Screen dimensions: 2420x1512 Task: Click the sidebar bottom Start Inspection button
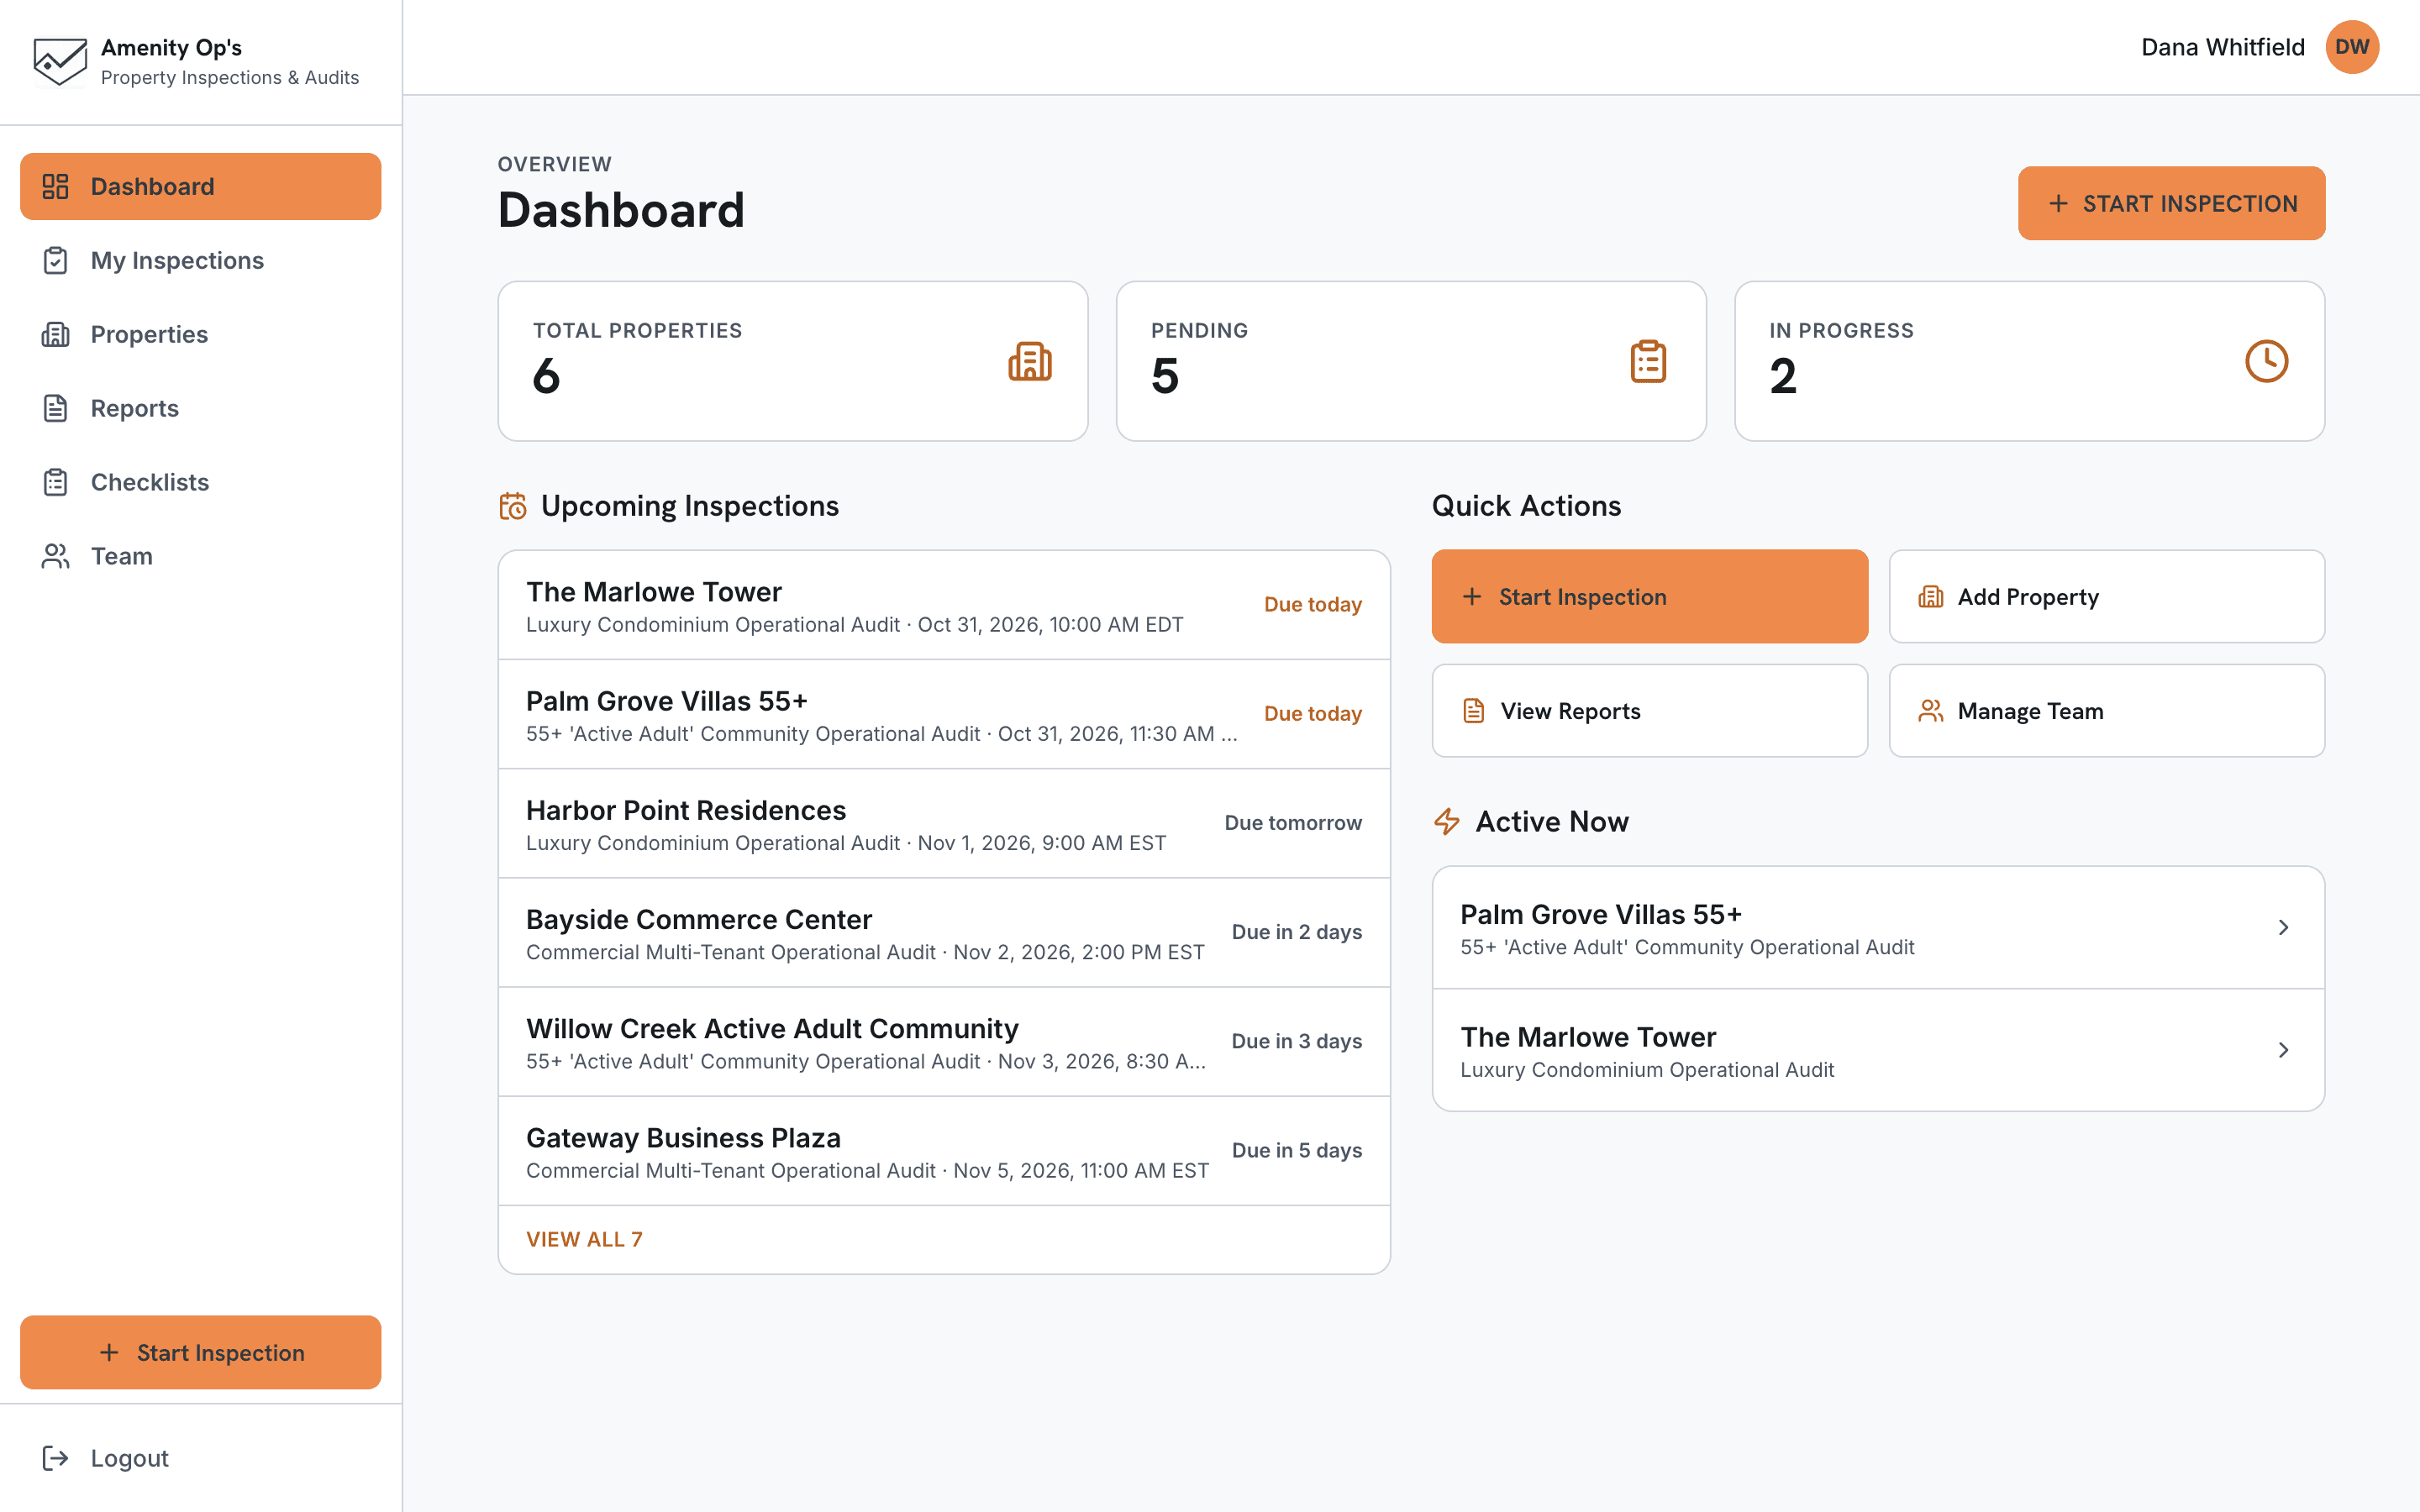[200, 1352]
